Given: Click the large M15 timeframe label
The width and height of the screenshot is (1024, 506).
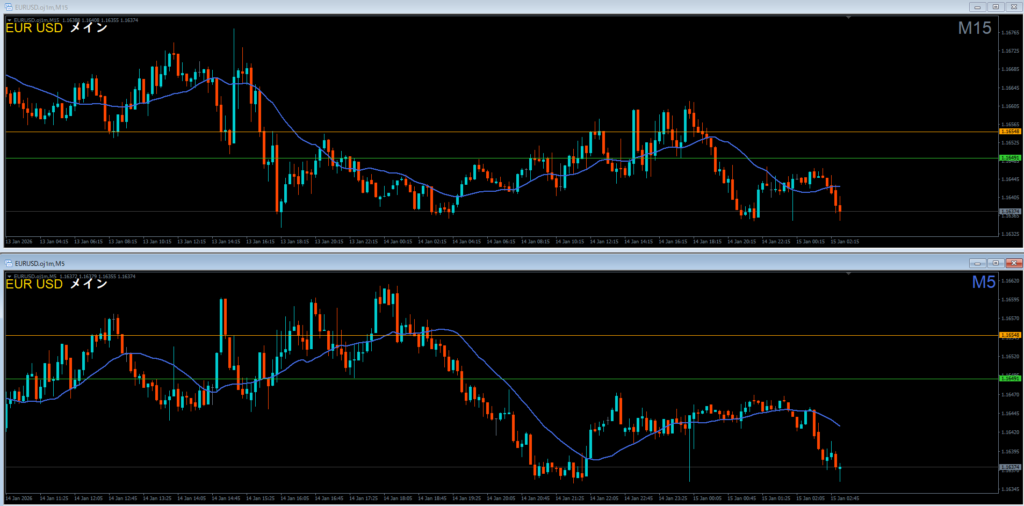Looking at the screenshot, I should pos(975,28).
